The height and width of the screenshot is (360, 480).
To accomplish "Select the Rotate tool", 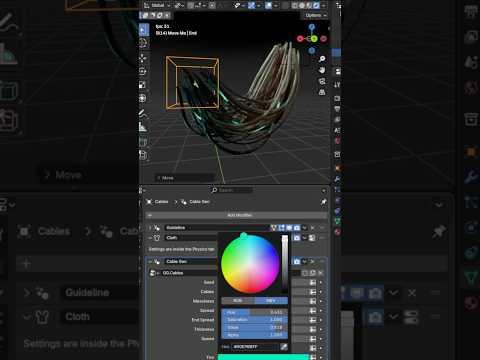I will 143,71.
